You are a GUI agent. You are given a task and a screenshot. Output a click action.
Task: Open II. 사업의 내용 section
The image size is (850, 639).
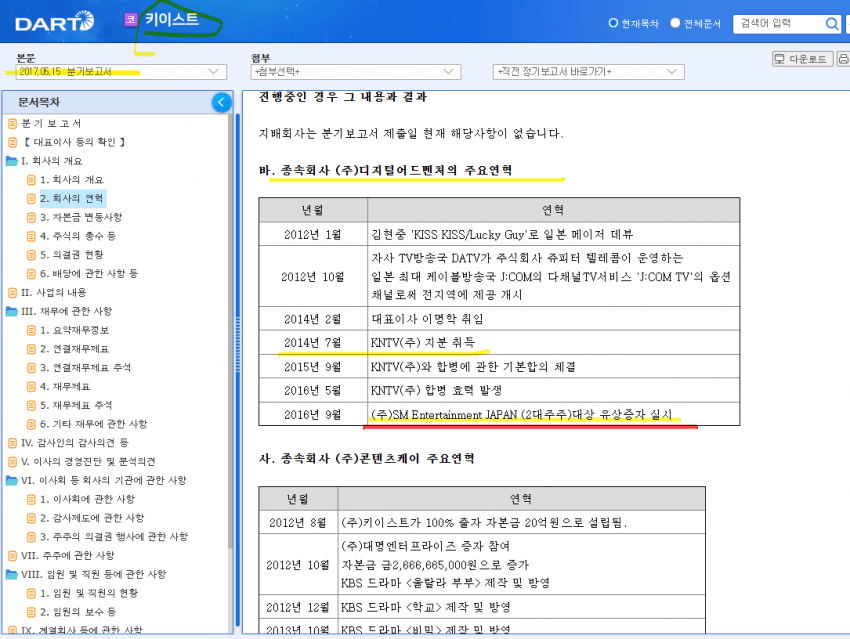[54, 293]
